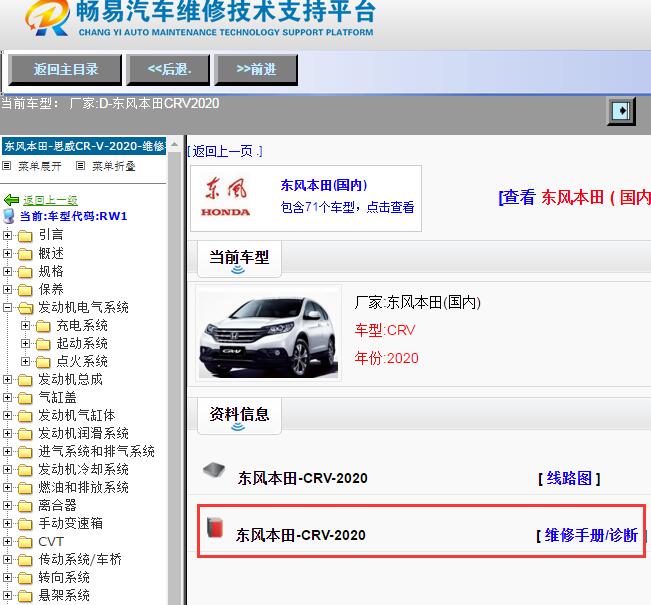This screenshot has width=651, height=605.
Task: Expand the 规格 folder node
Action: (7, 272)
